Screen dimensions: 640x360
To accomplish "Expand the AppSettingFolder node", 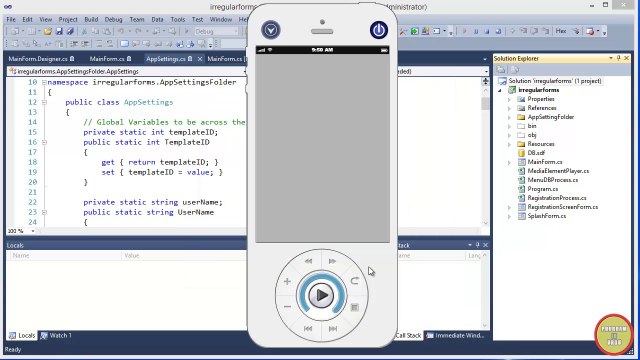I will 509,117.
